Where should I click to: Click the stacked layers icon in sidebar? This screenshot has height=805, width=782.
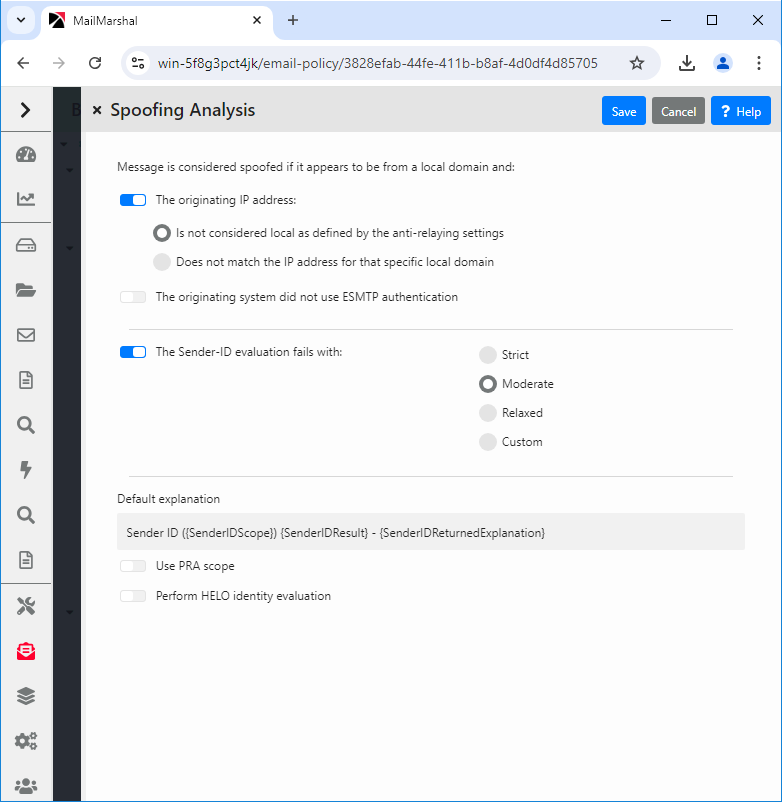(26, 696)
